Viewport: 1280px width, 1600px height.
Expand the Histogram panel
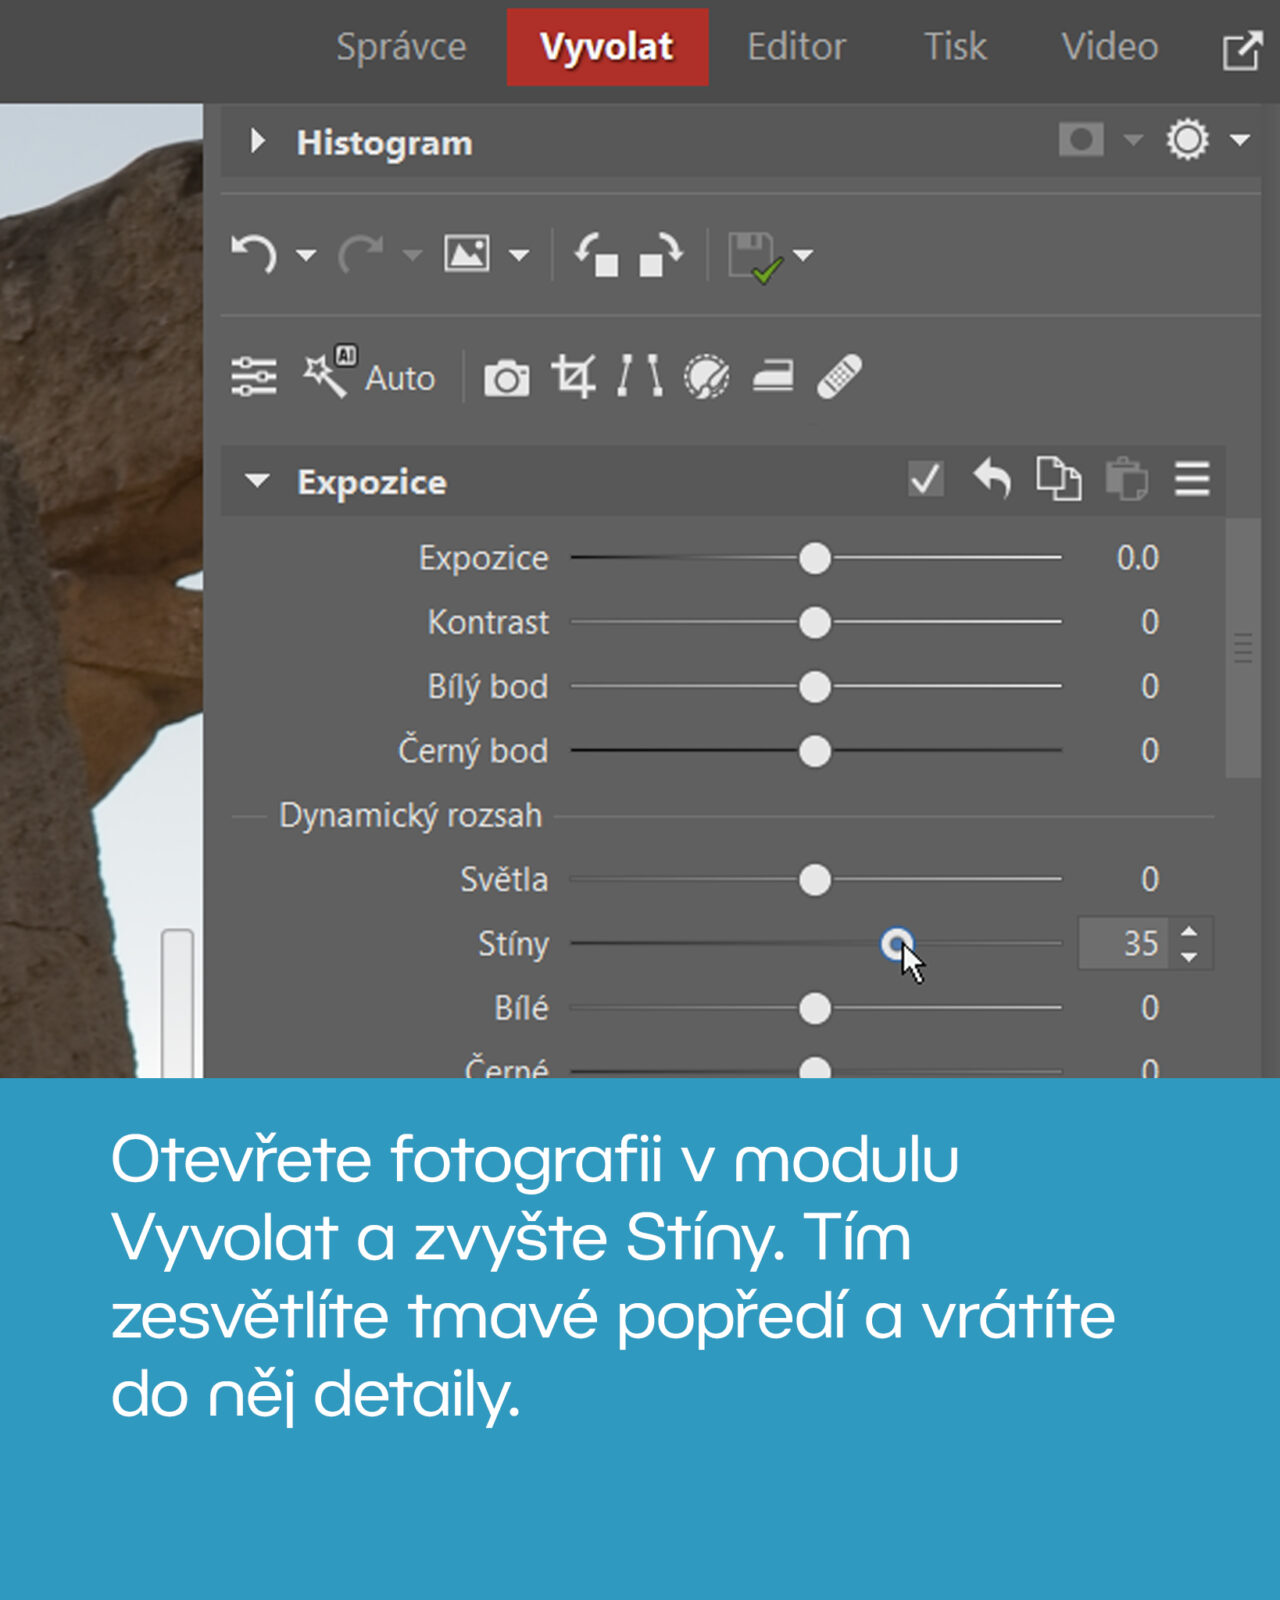pyautogui.click(x=258, y=141)
